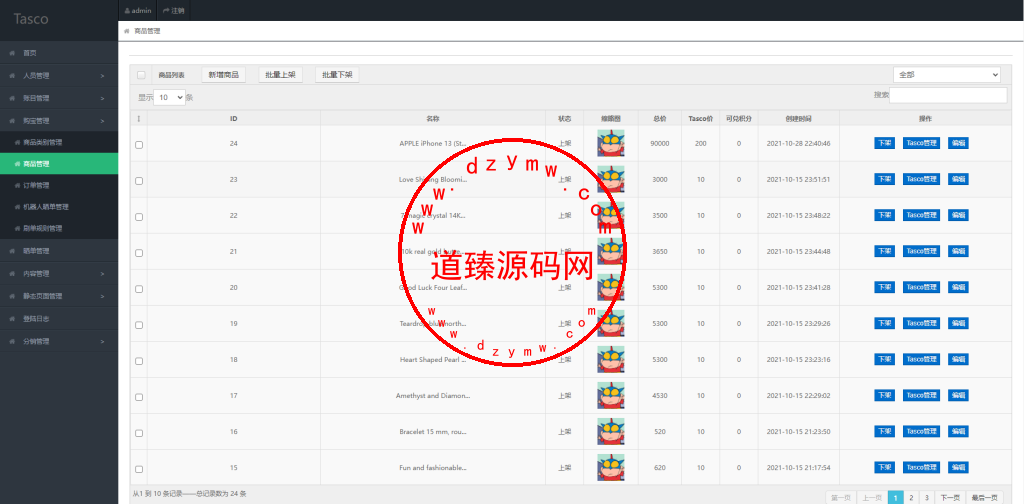The height and width of the screenshot is (504, 1024).
Task: Check the checkbox for product ID 21
Action: [139, 253]
